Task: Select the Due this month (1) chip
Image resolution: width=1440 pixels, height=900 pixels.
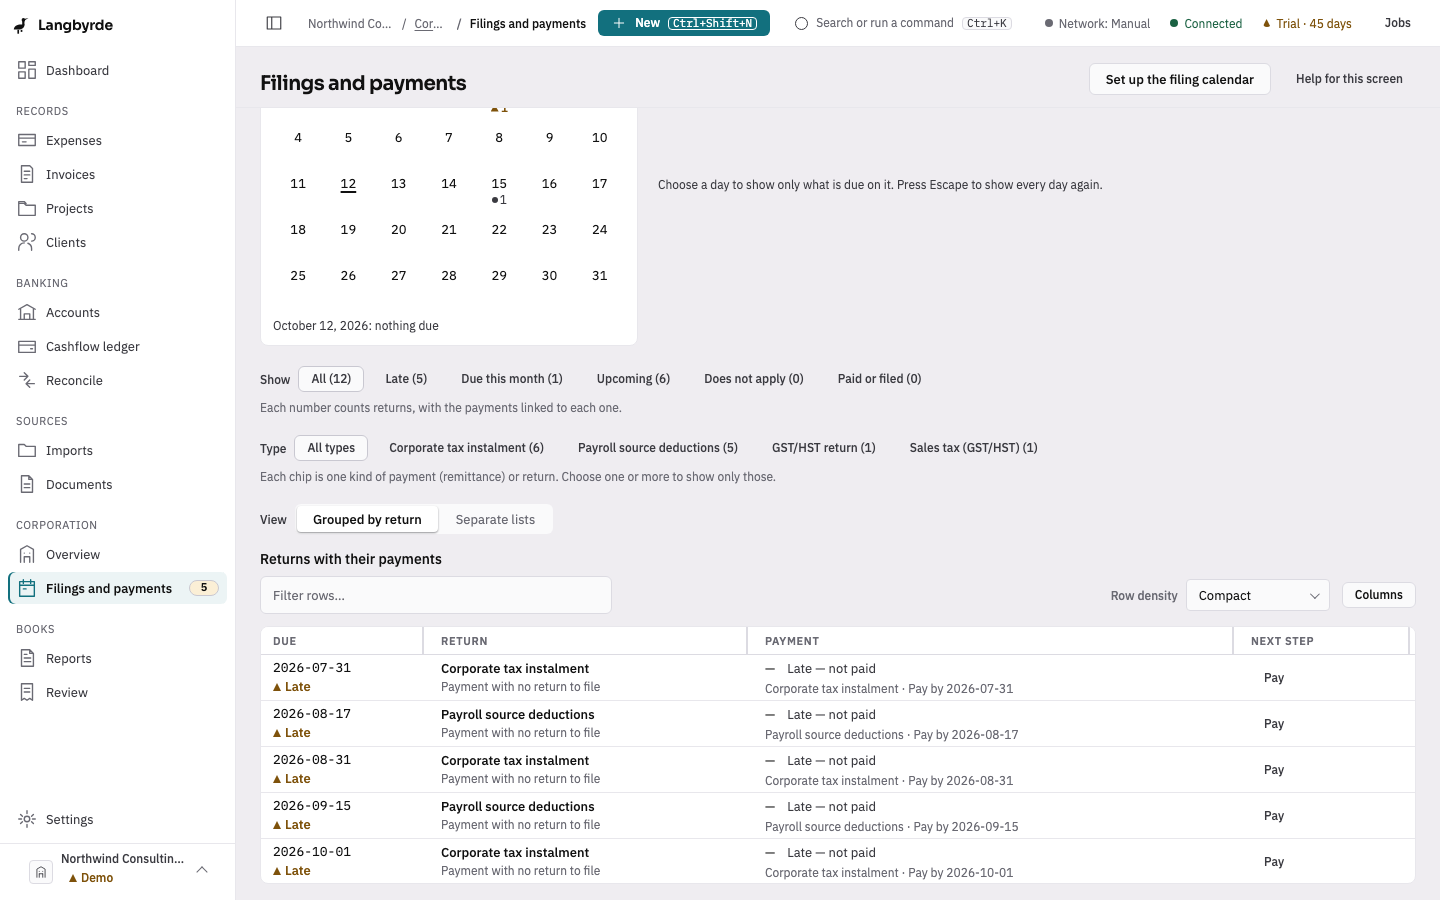Action: [512, 379]
